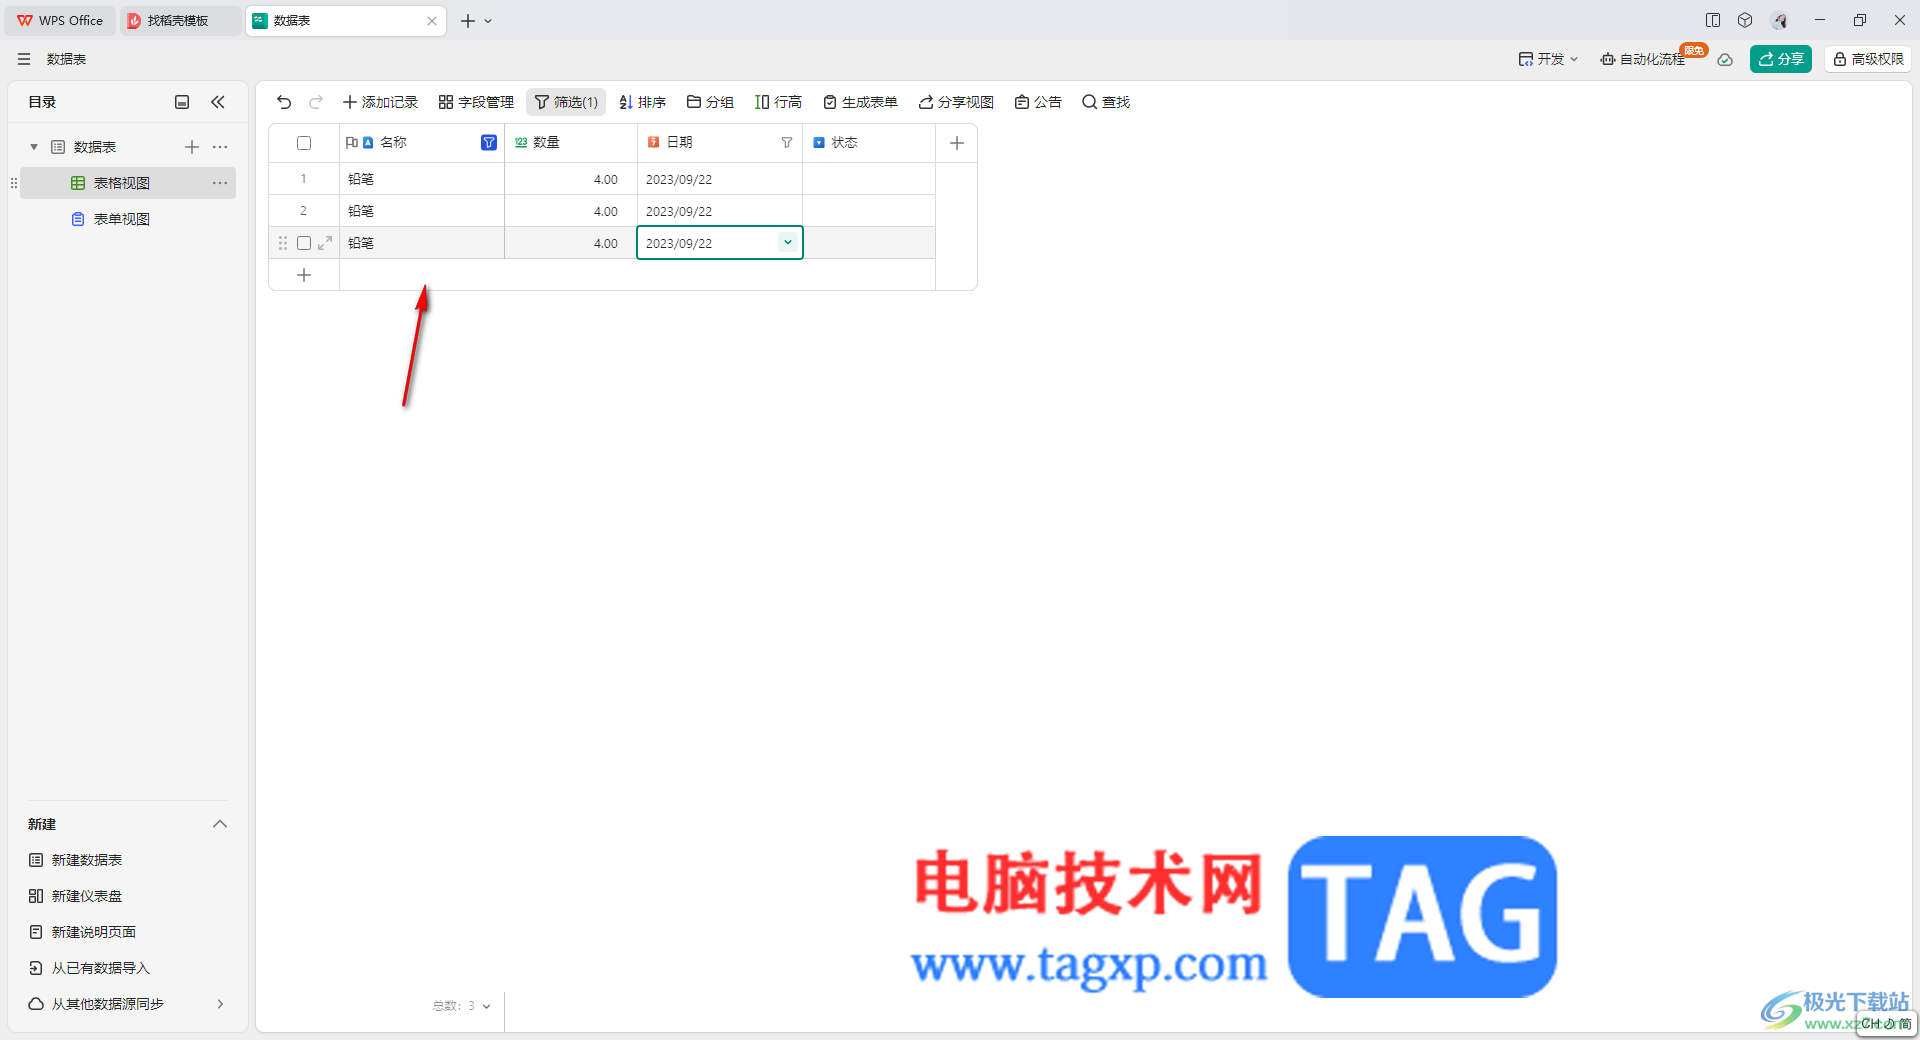Expand record in row three

325,243
